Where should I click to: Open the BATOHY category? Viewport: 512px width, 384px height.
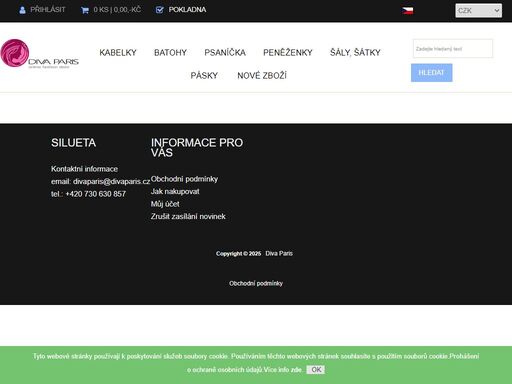coord(170,53)
